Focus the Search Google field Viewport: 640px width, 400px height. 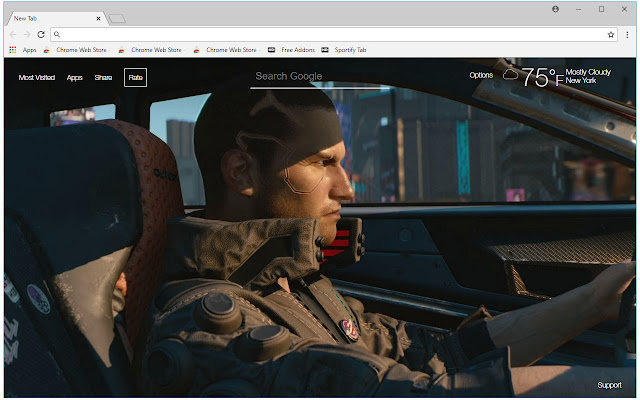[320, 77]
